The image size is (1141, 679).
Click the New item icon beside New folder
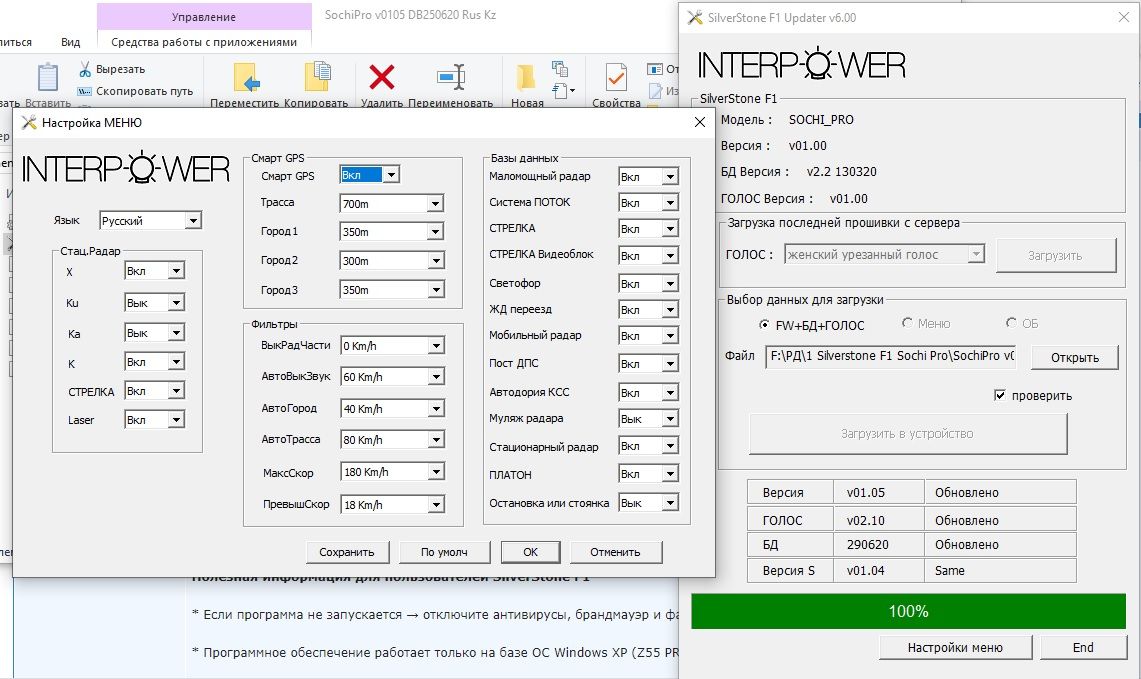tap(560, 68)
